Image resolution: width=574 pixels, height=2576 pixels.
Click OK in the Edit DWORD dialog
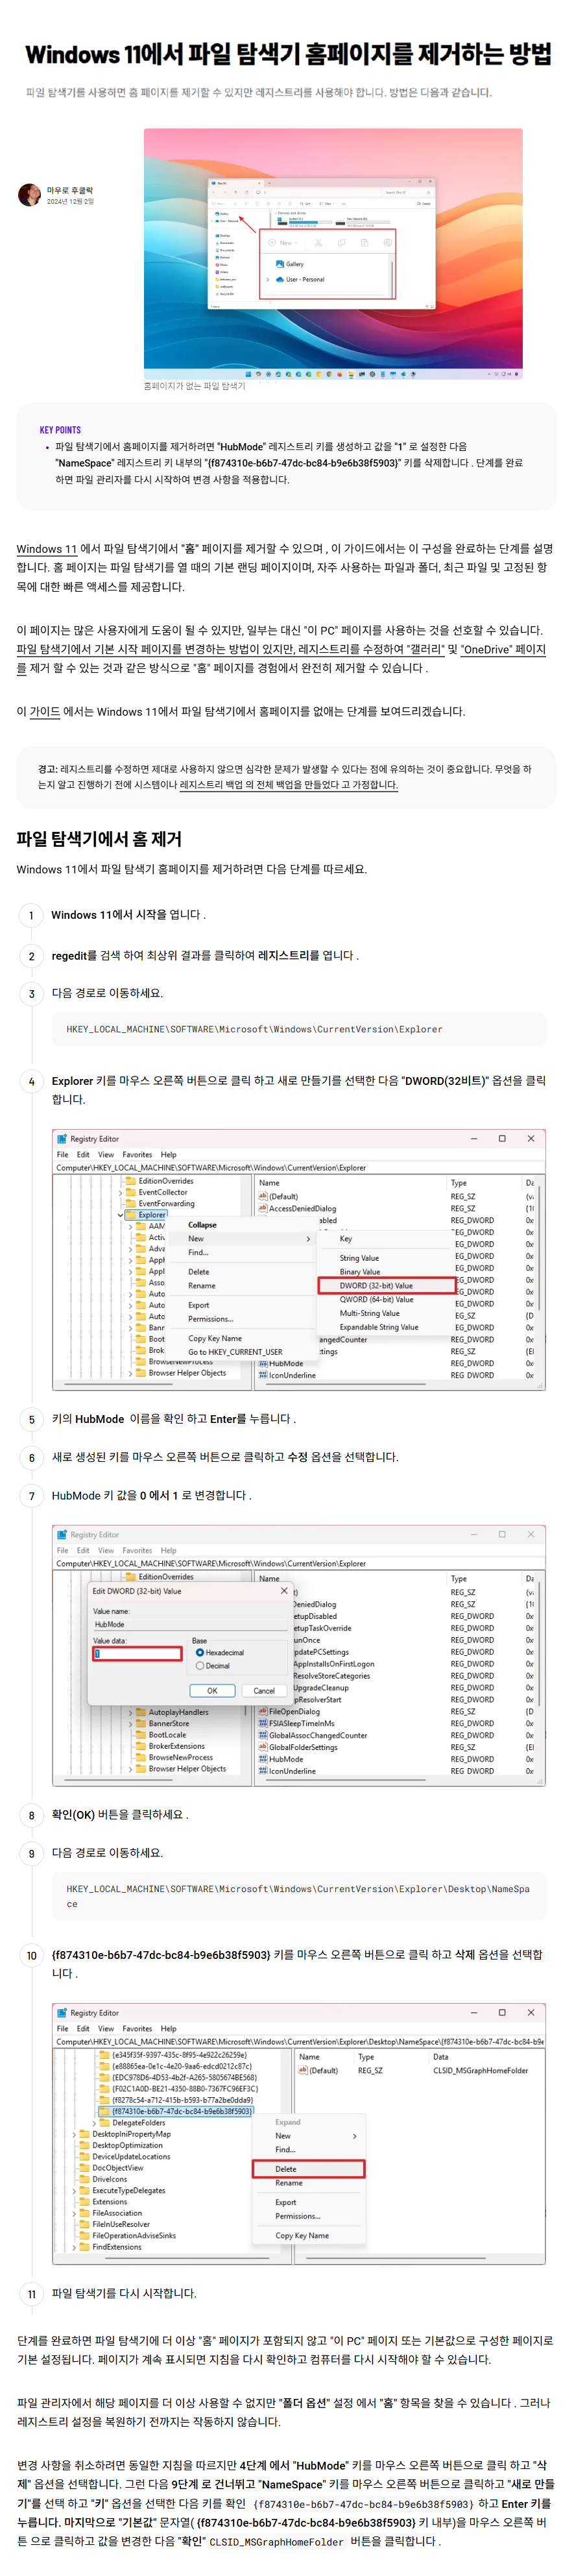click(x=212, y=1691)
